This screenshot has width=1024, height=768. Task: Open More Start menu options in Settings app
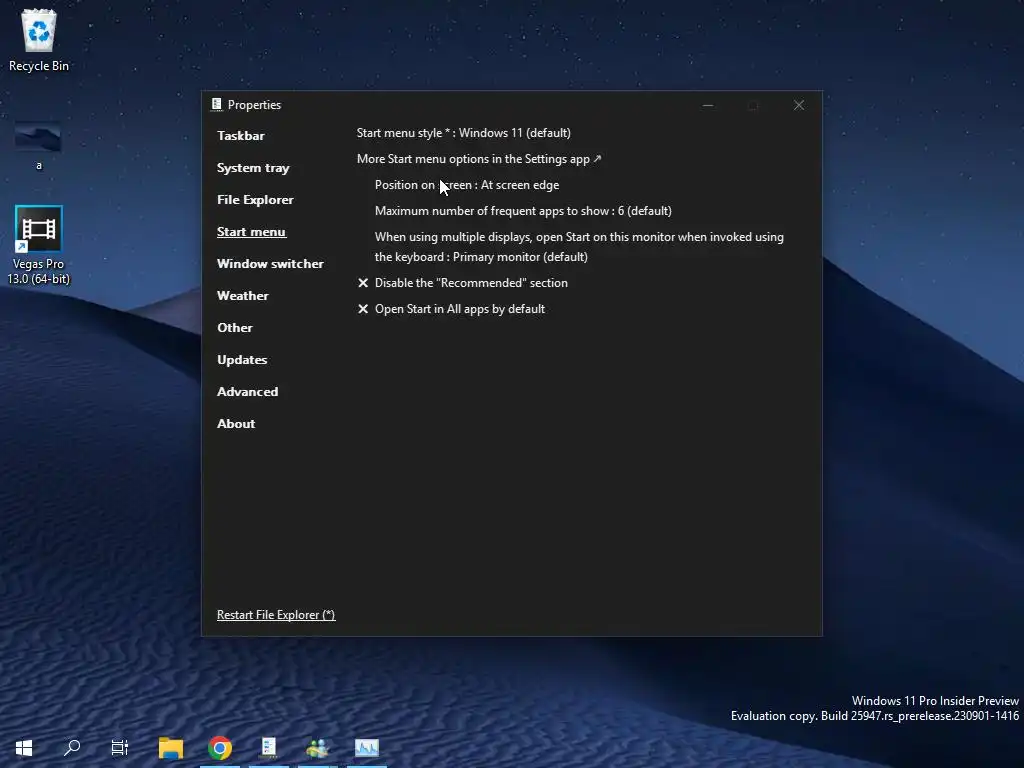479,159
